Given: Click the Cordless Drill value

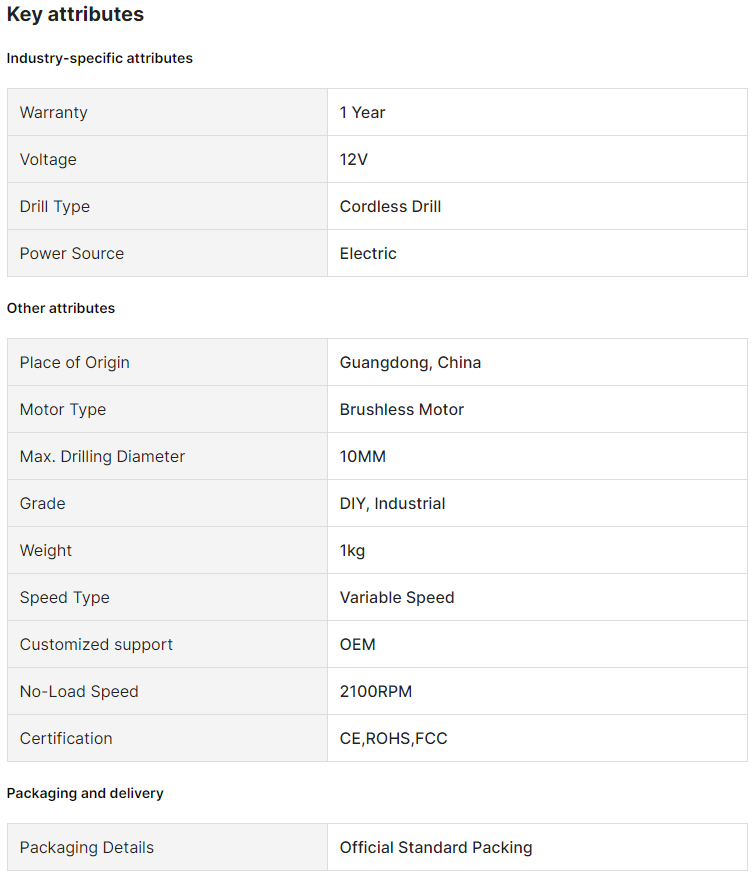Looking at the screenshot, I should pos(390,206).
